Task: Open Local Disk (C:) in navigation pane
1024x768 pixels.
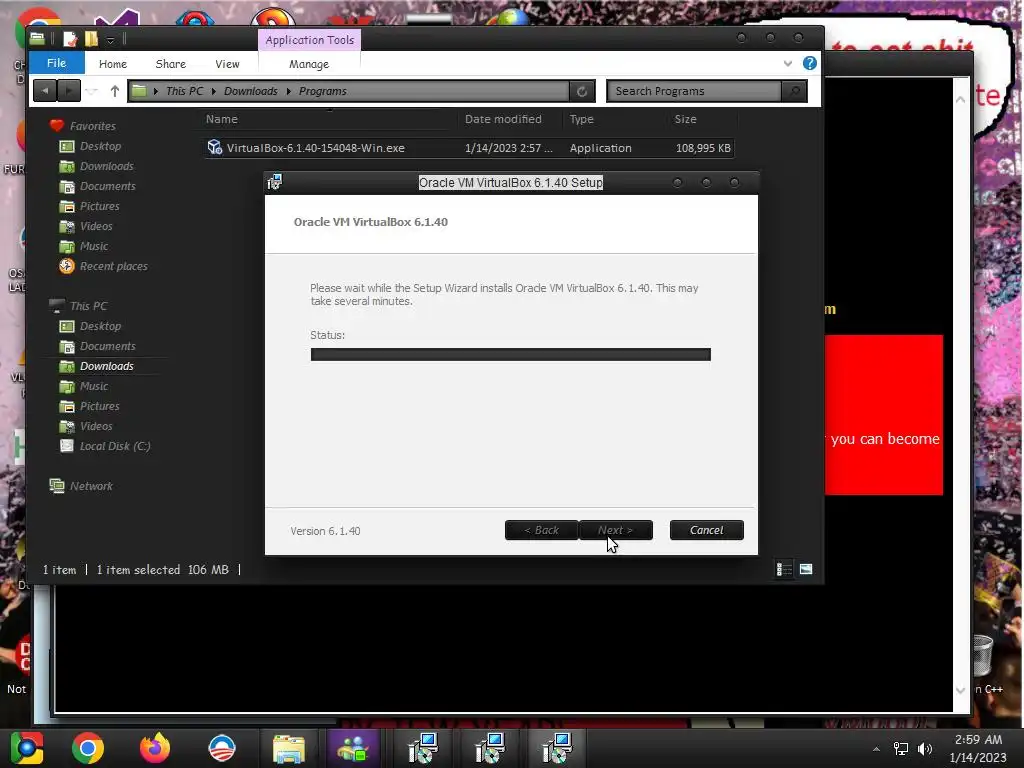Action: point(115,446)
